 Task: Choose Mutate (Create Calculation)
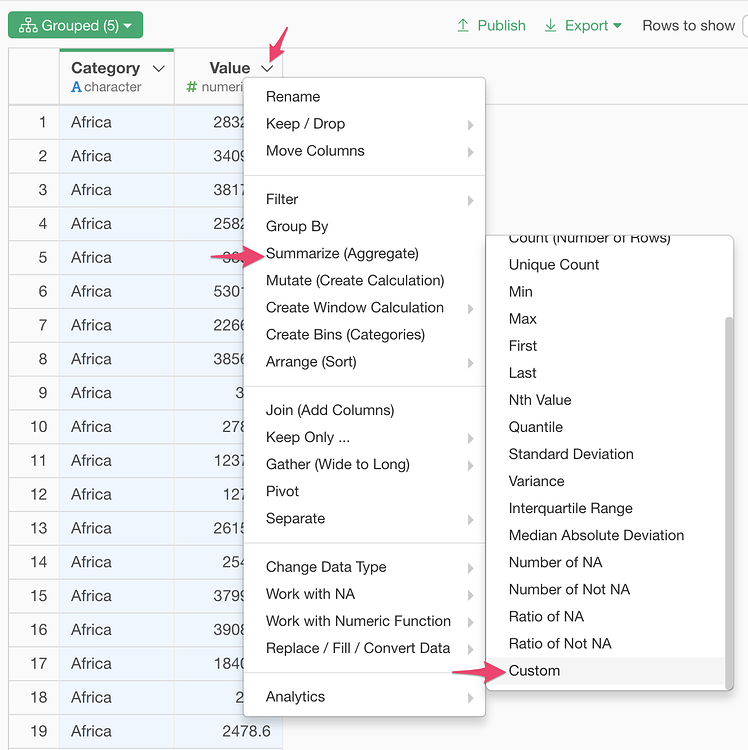point(364,281)
